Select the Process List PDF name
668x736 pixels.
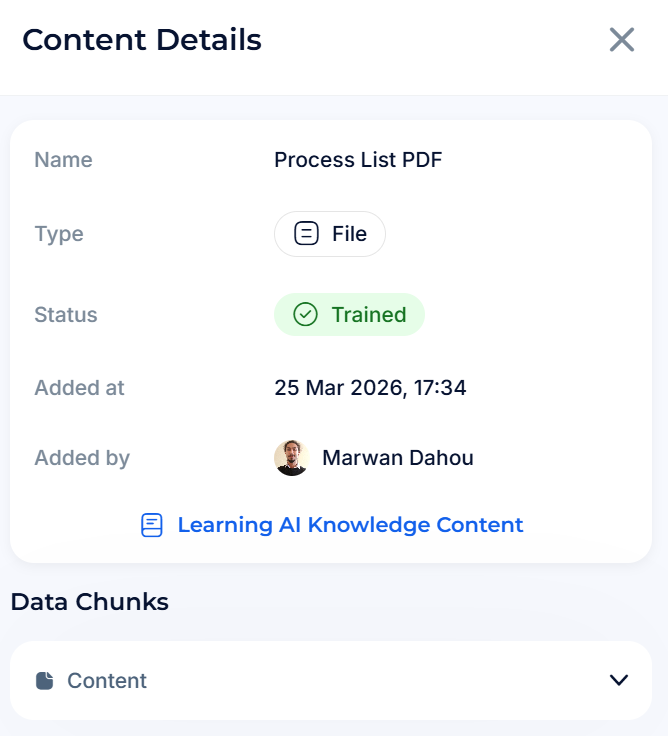coord(358,160)
